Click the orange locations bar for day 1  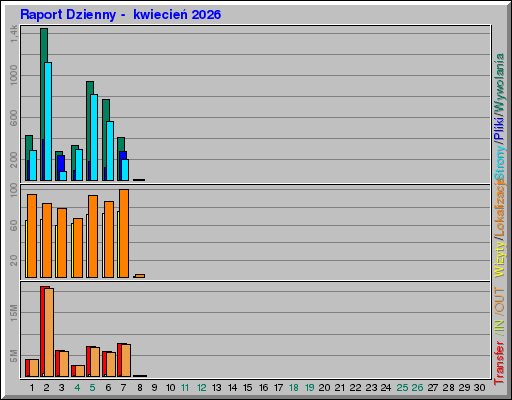pos(32,236)
